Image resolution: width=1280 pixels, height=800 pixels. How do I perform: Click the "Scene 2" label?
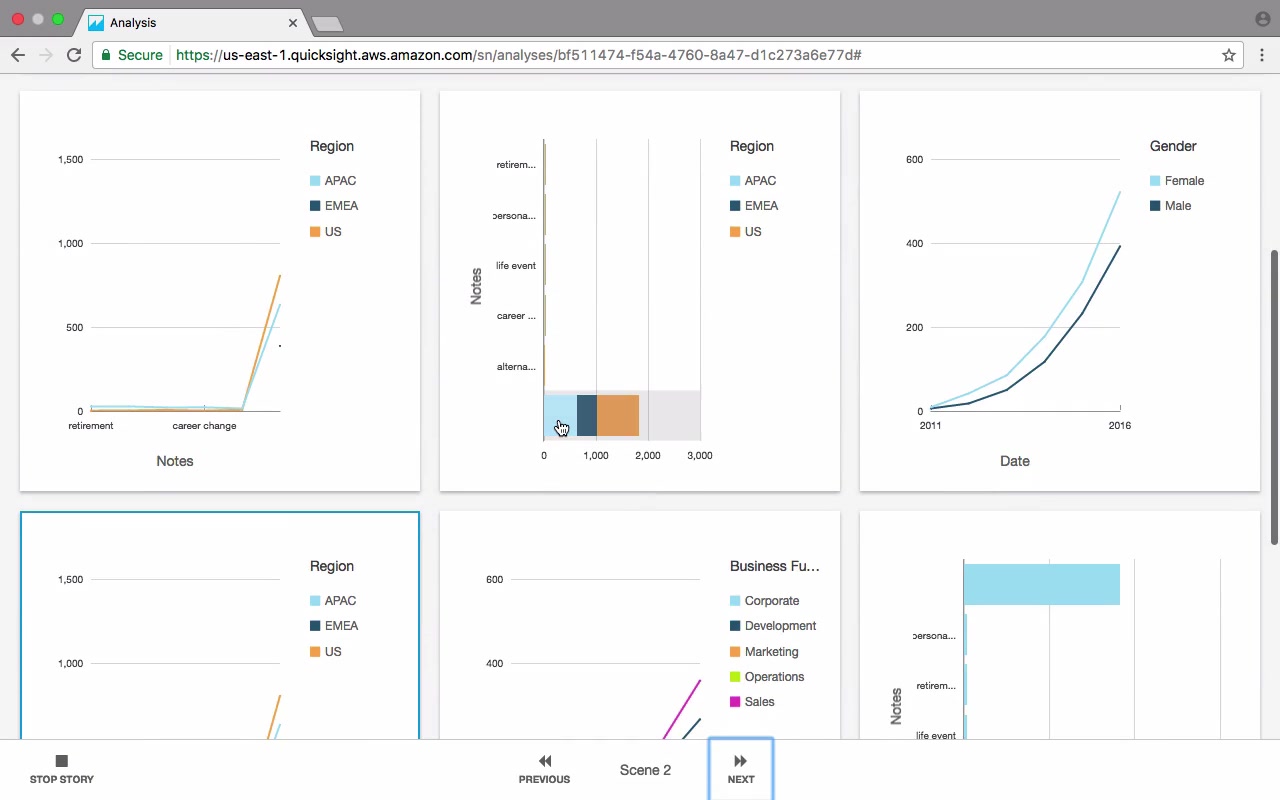point(645,770)
